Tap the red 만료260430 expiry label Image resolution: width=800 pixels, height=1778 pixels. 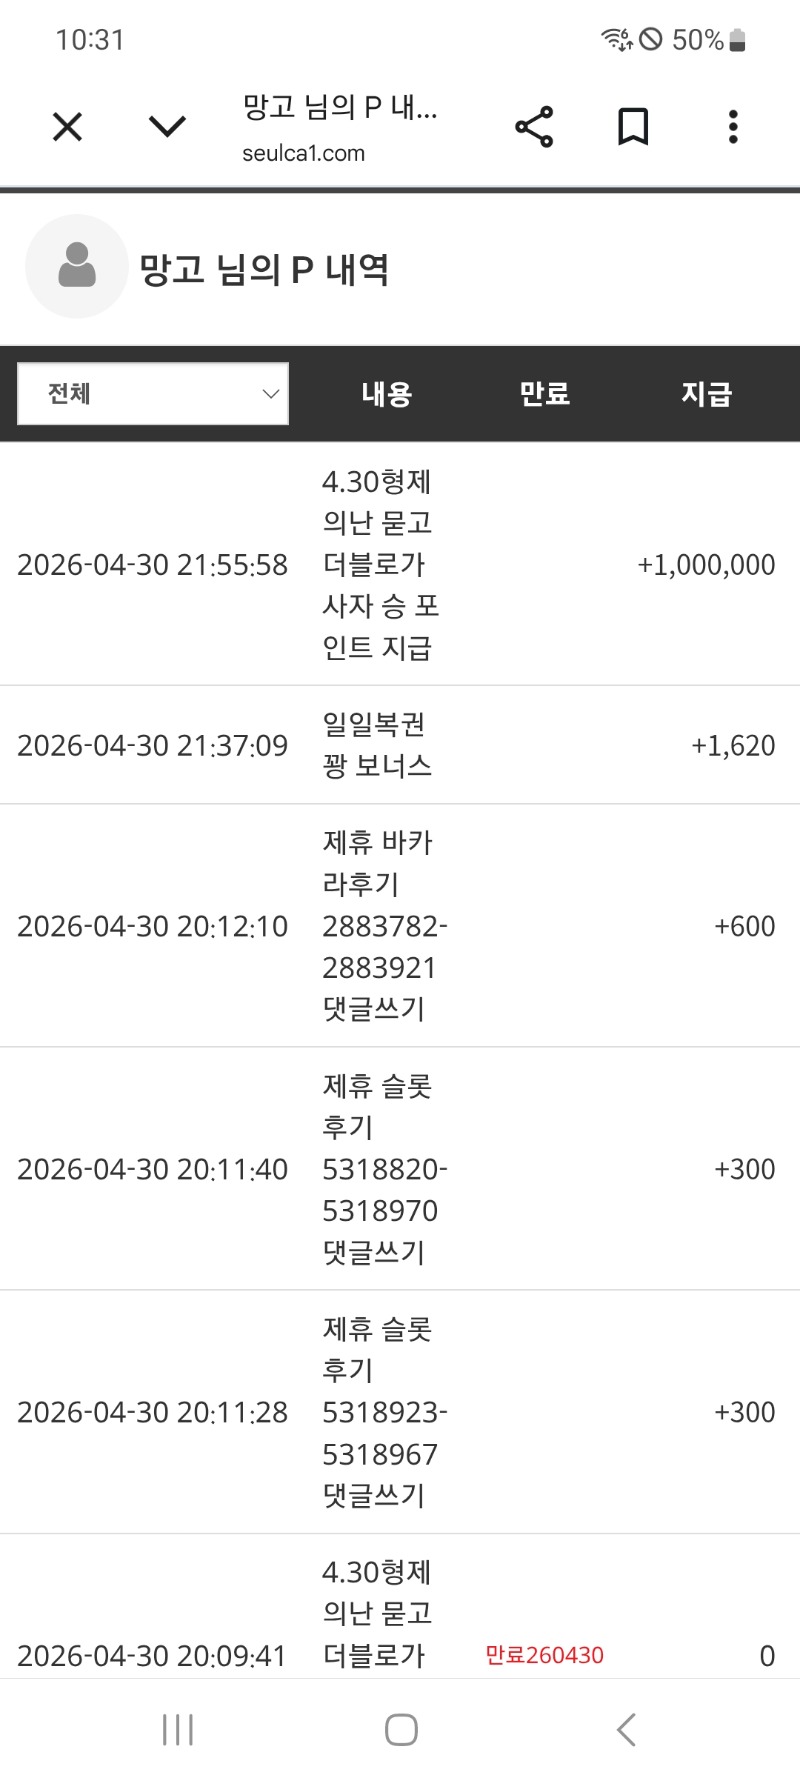[x=544, y=1655]
